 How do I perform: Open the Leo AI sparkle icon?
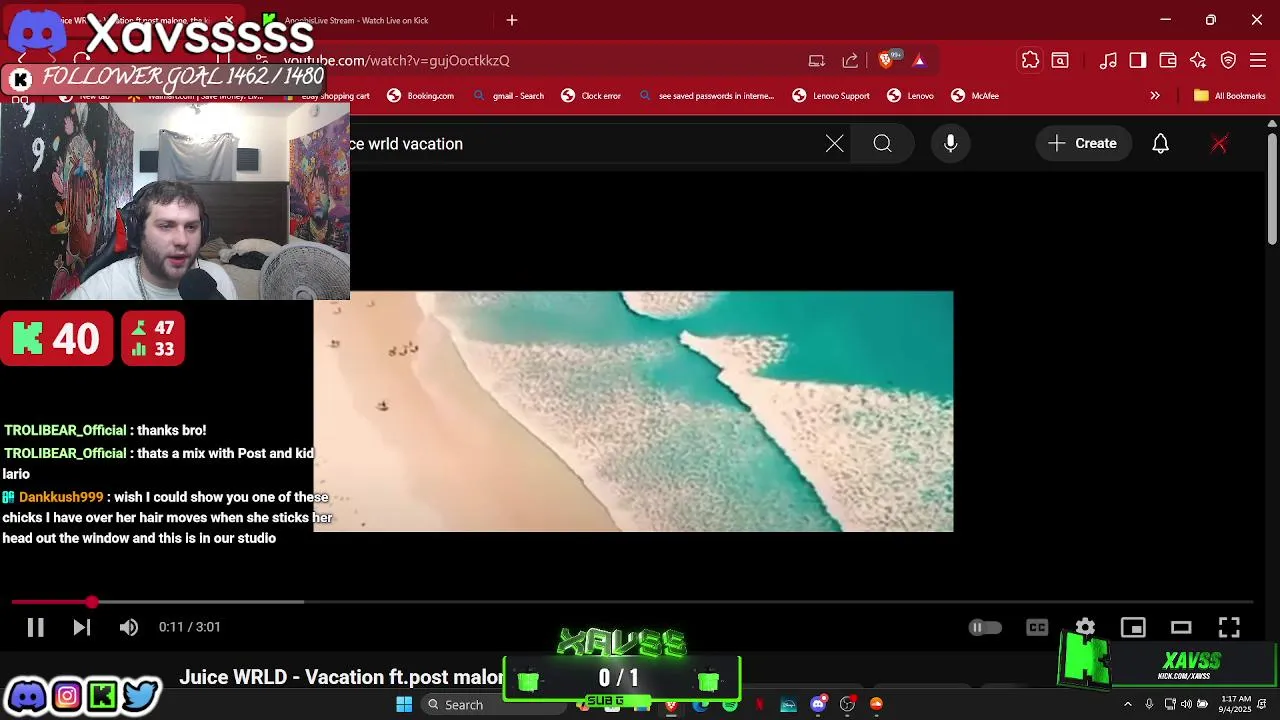tap(1198, 60)
